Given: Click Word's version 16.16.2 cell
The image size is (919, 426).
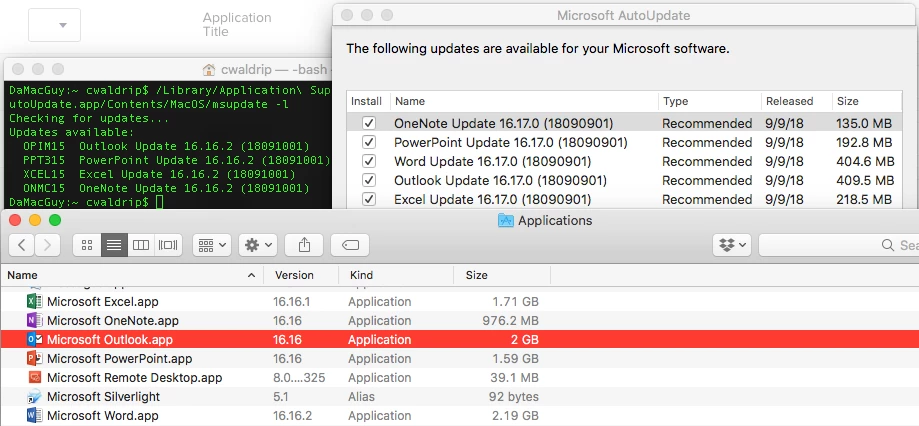Looking at the screenshot, I should tap(292, 415).
